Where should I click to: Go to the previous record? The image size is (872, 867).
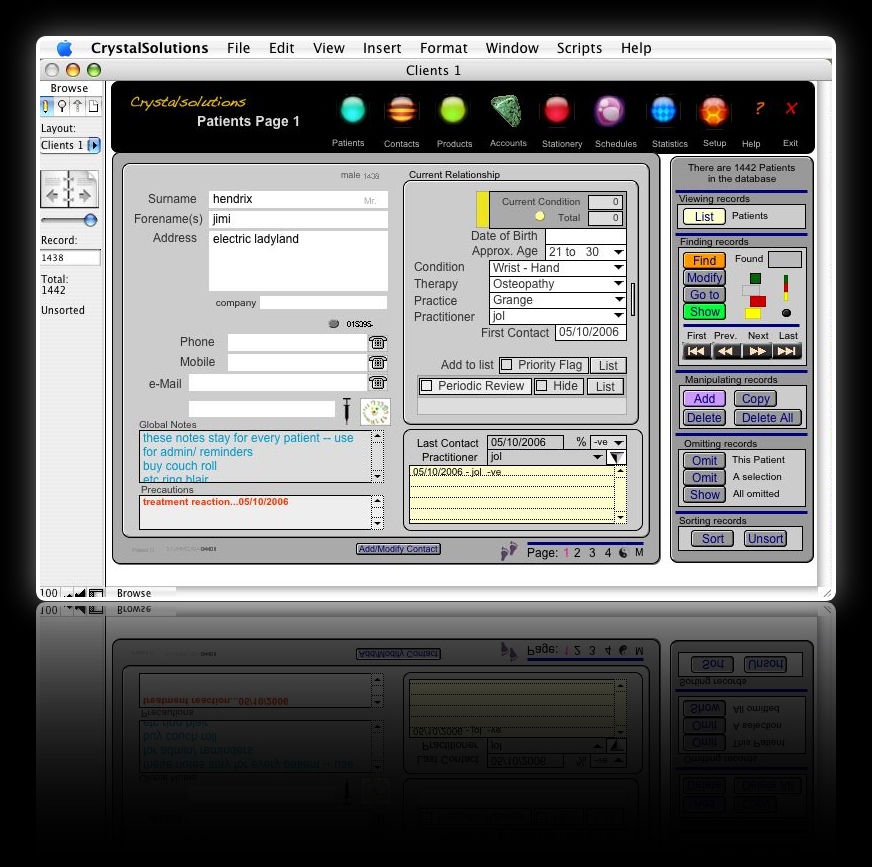click(x=725, y=351)
